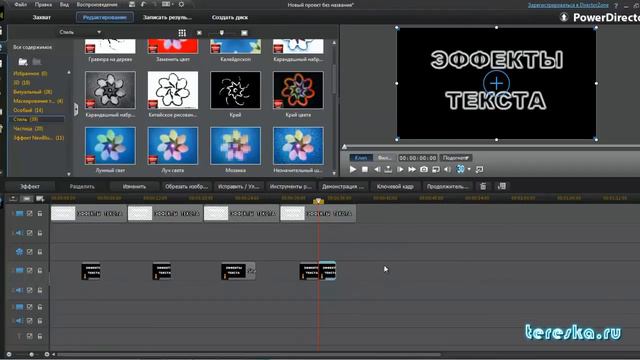Play the preview video

coord(353,169)
